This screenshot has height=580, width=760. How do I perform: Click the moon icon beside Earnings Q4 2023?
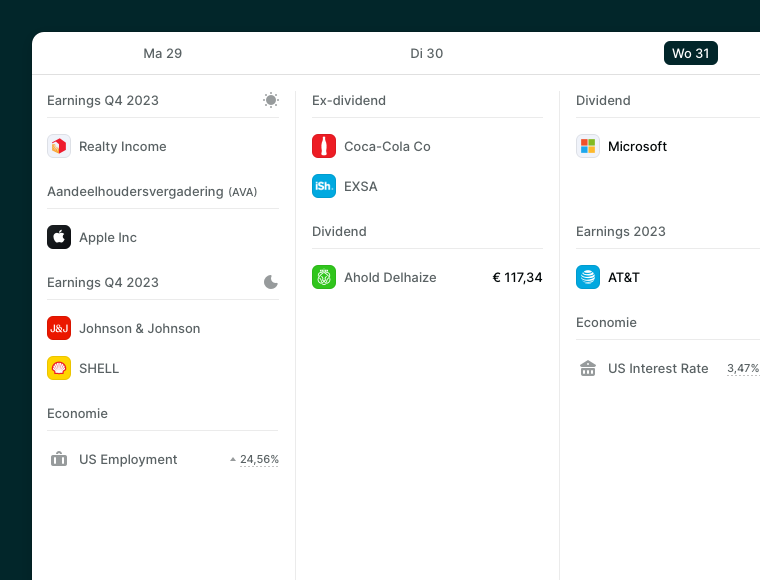click(271, 282)
